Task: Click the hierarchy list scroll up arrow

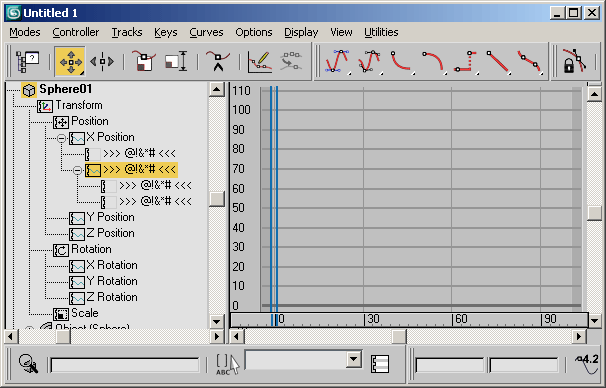Action: [x=216, y=90]
